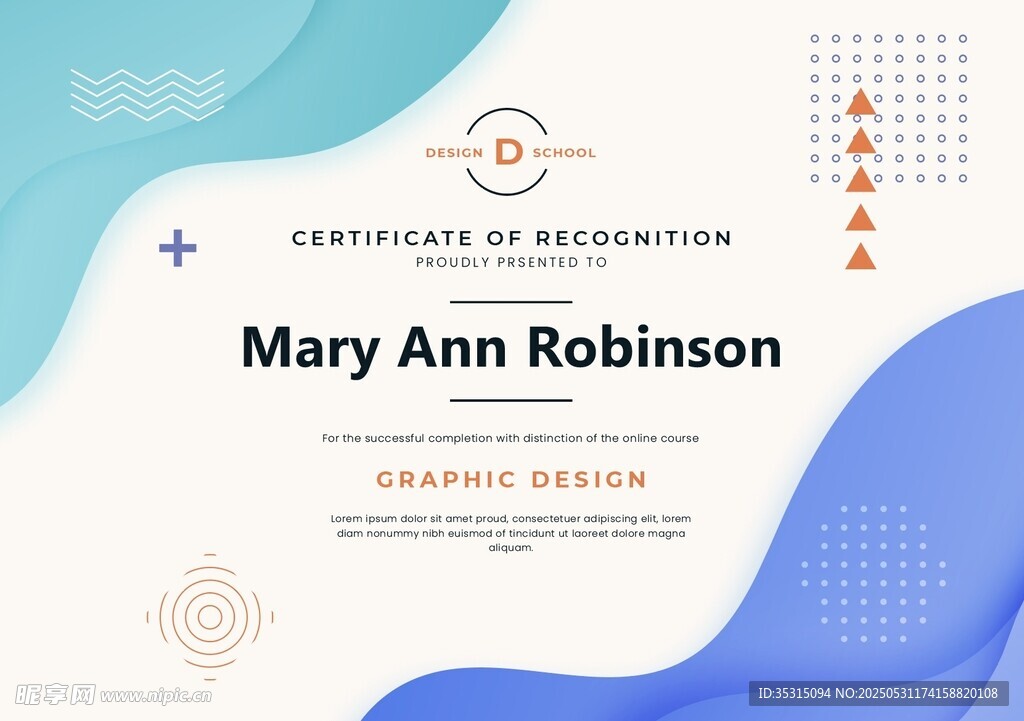
Task: Select the "GRAPHIC DESIGN" course title
Action: (x=512, y=479)
